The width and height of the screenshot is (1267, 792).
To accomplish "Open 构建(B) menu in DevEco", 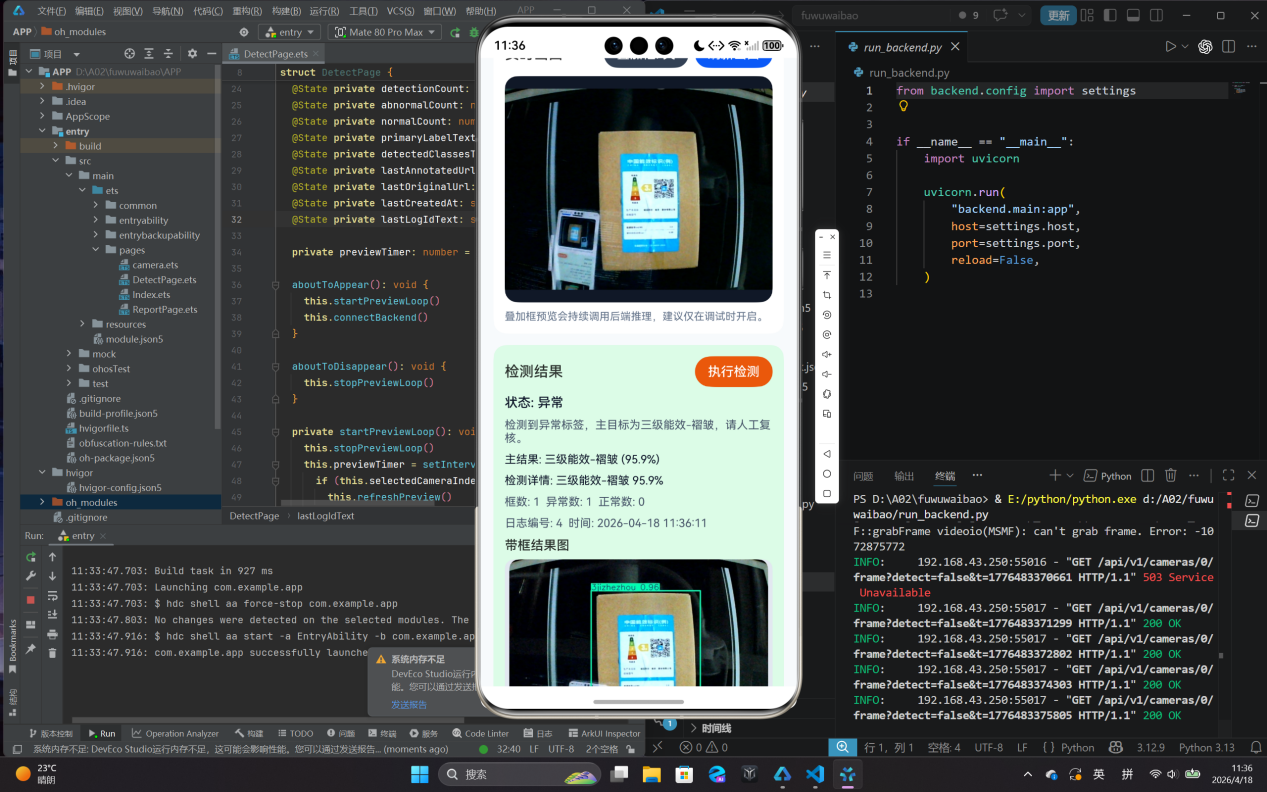I will pos(286,11).
